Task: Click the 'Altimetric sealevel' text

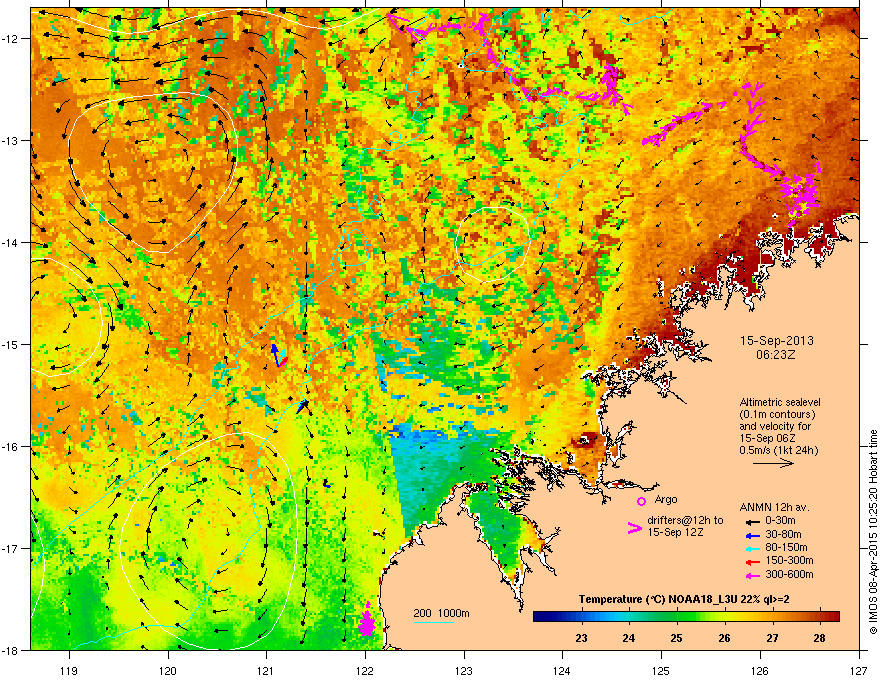Action: point(780,402)
